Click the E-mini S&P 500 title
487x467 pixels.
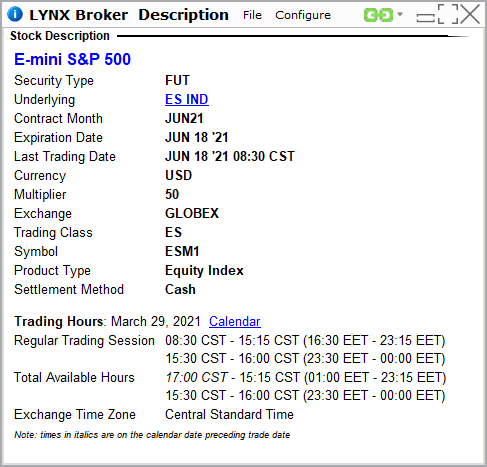tap(72, 59)
